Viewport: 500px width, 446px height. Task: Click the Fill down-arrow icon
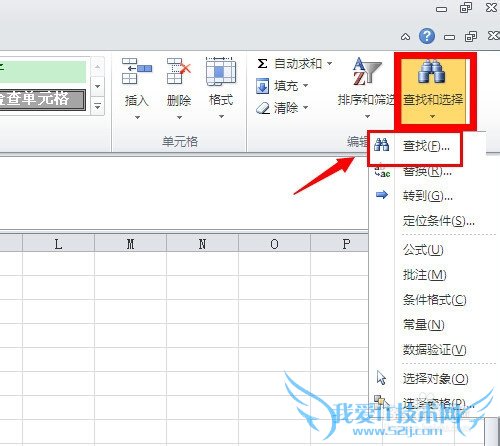point(262,86)
